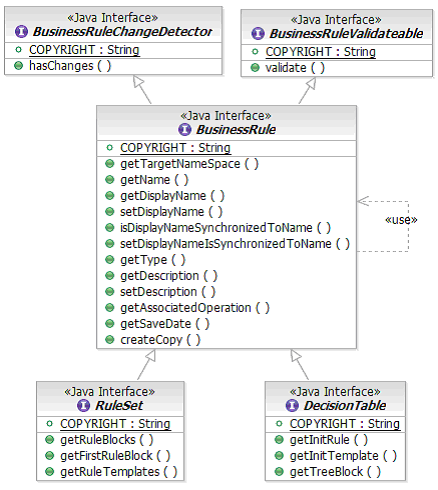Click the getAssociatedOperation ( ) method text
The height and width of the screenshot is (490, 438).
coord(195,308)
